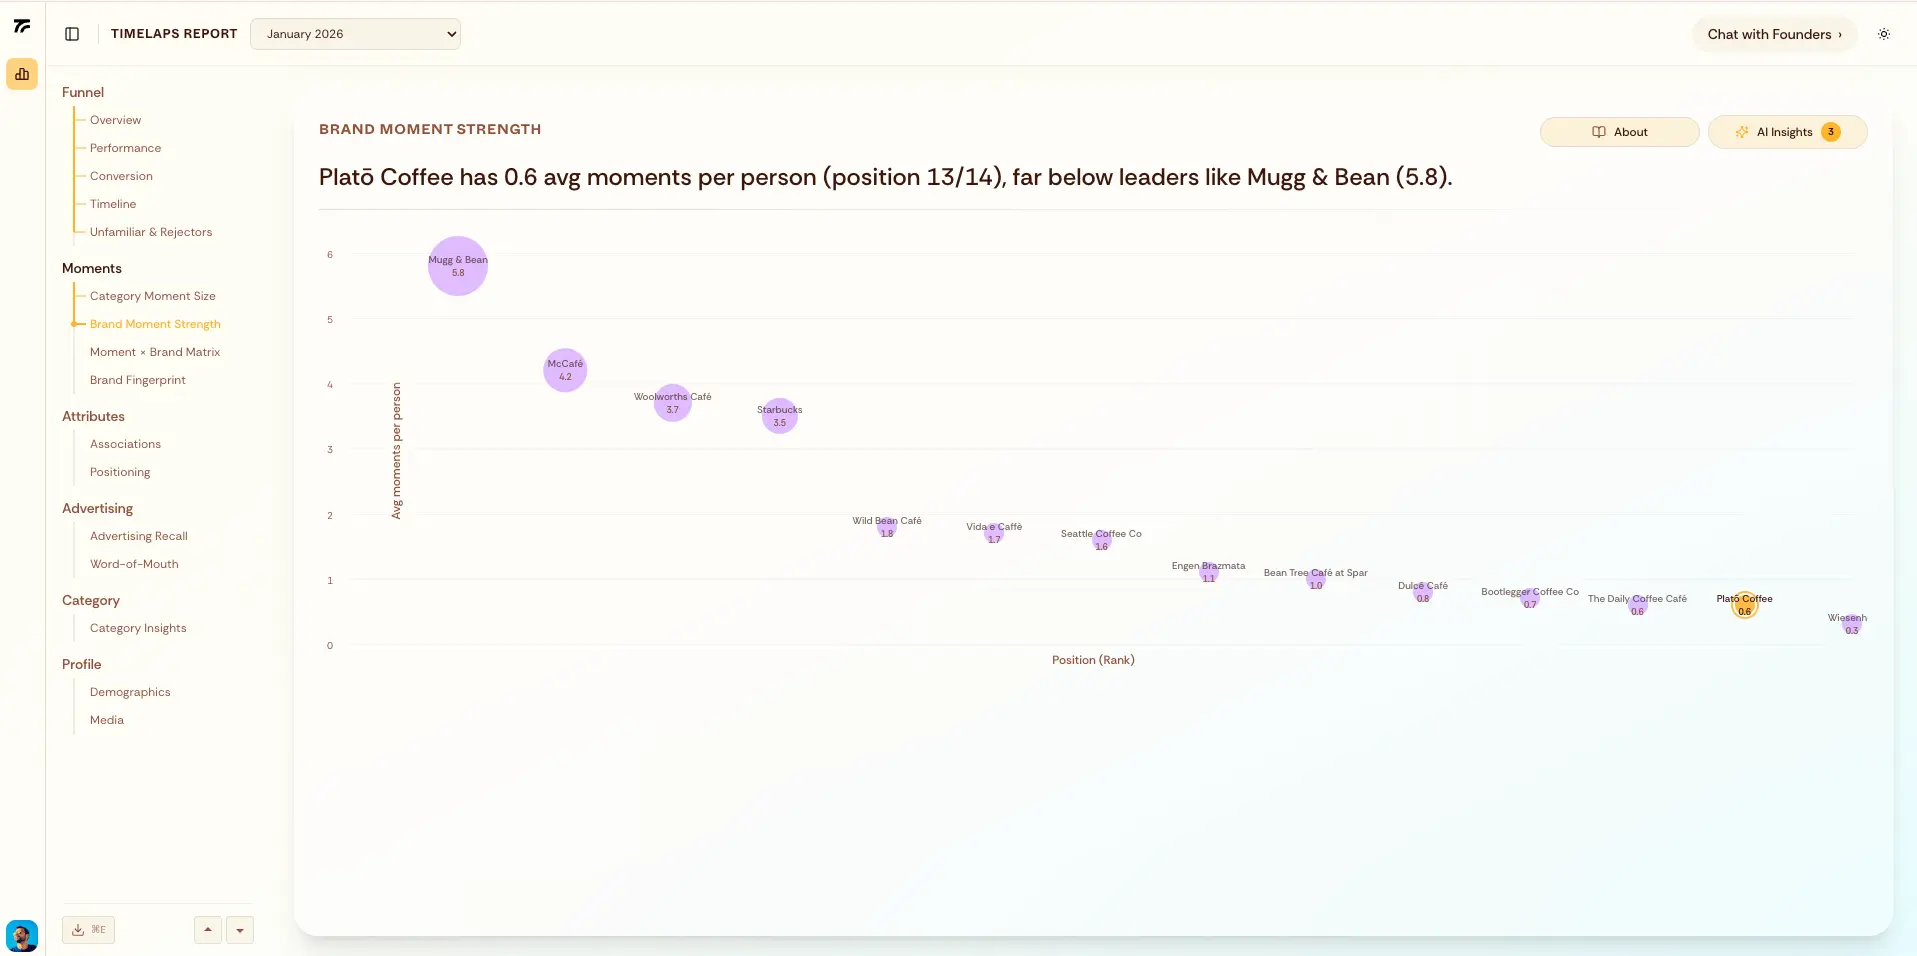This screenshot has width=1917, height=956.
Task: Open Word-of-Mouth page
Action: pyautogui.click(x=134, y=564)
